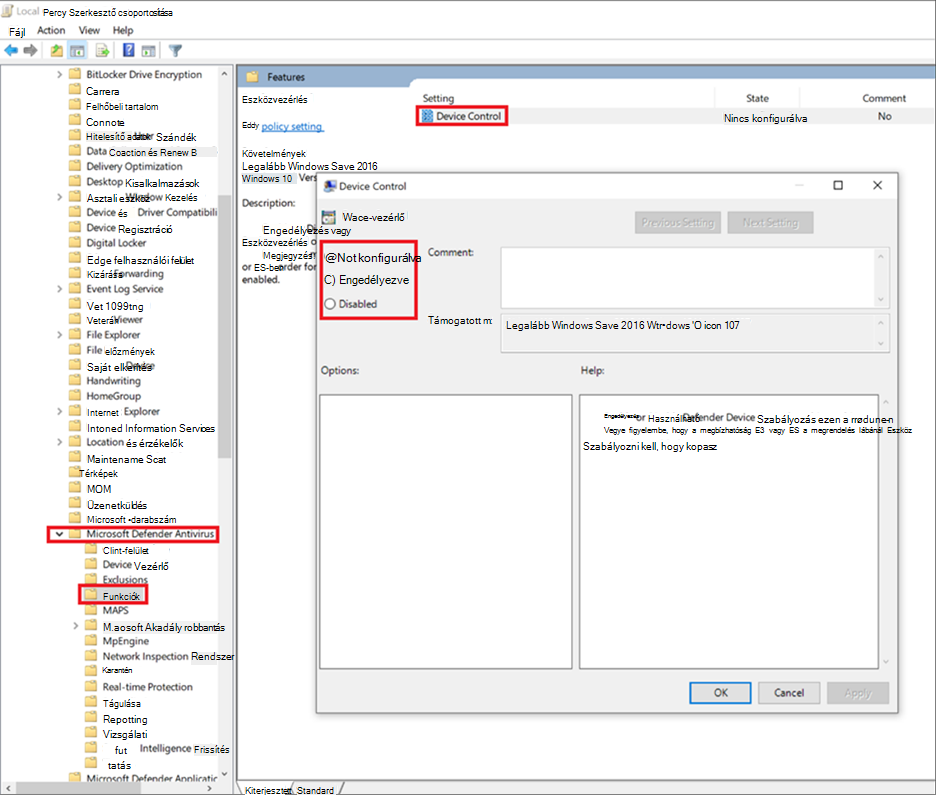Click the Setting column header
Image resolution: width=936 pixels, height=795 pixels.
point(438,98)
